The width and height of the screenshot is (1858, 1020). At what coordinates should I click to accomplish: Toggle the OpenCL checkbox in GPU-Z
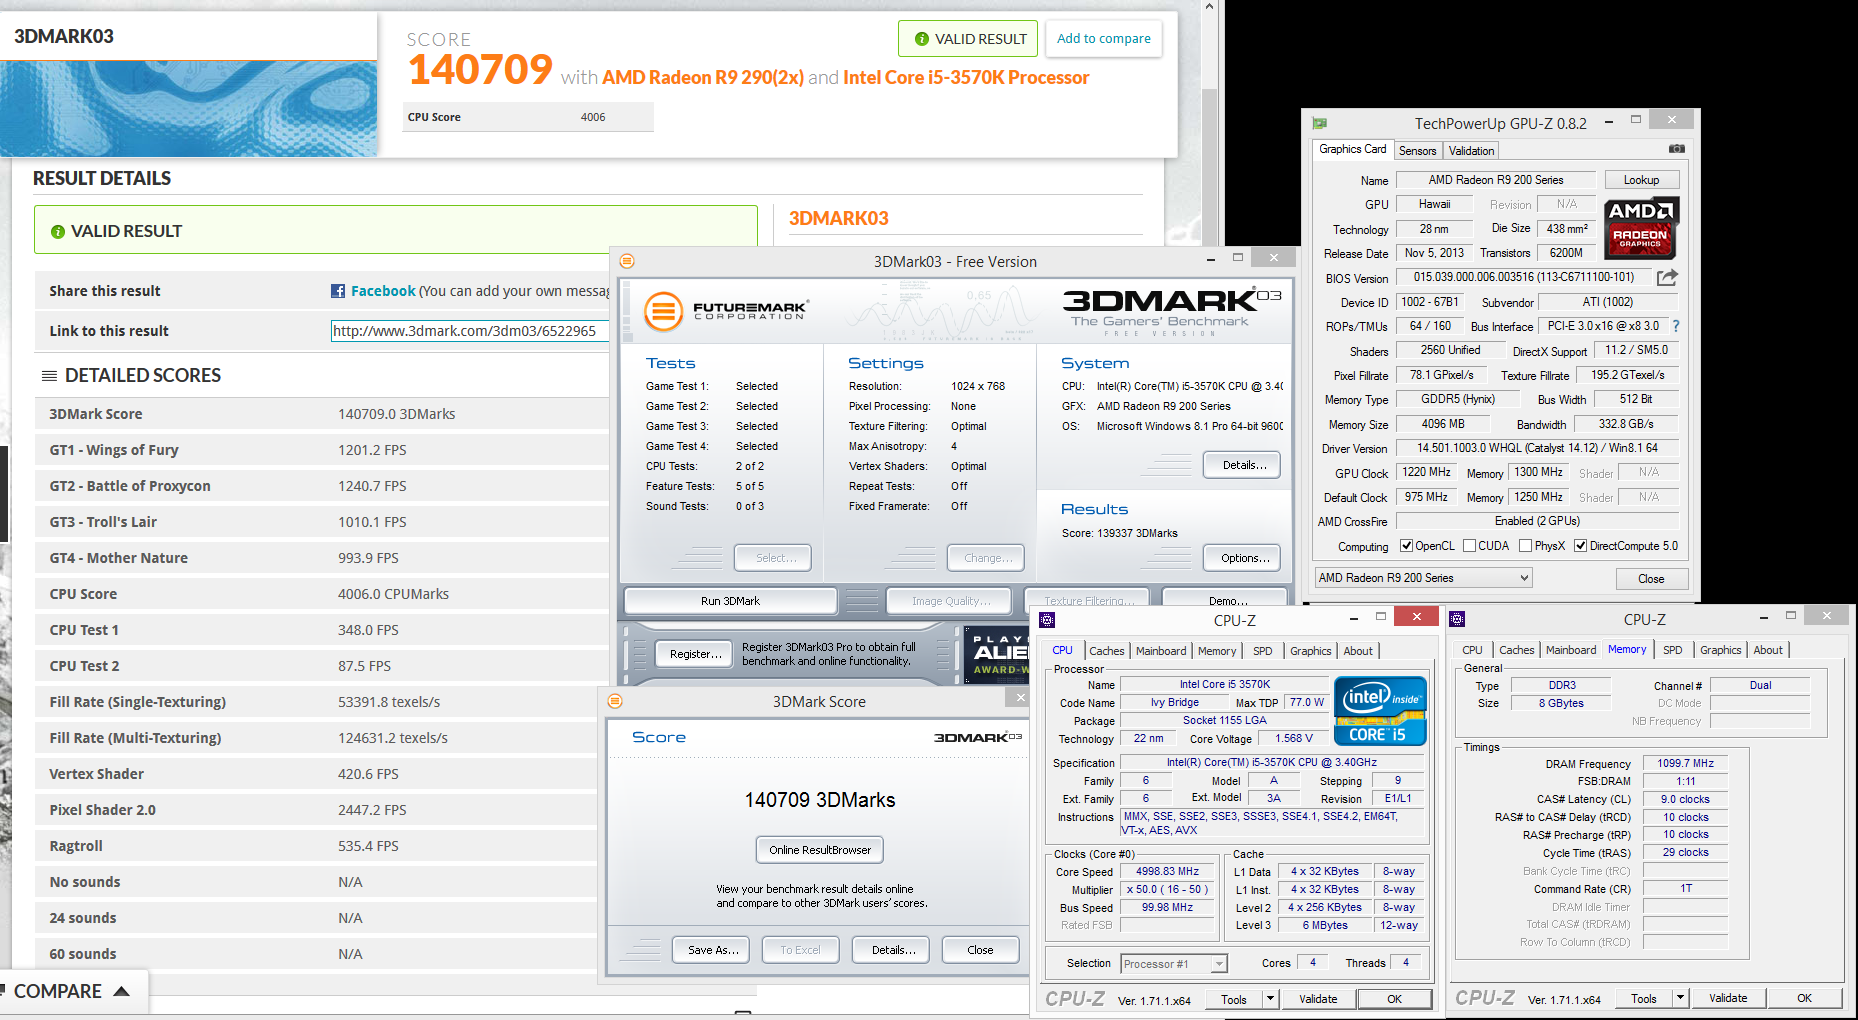[1406, 546]
